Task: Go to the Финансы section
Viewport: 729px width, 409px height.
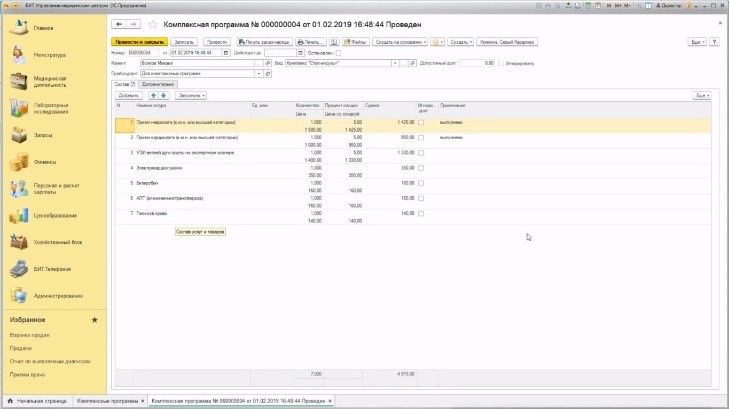Action: coord(30,161)
